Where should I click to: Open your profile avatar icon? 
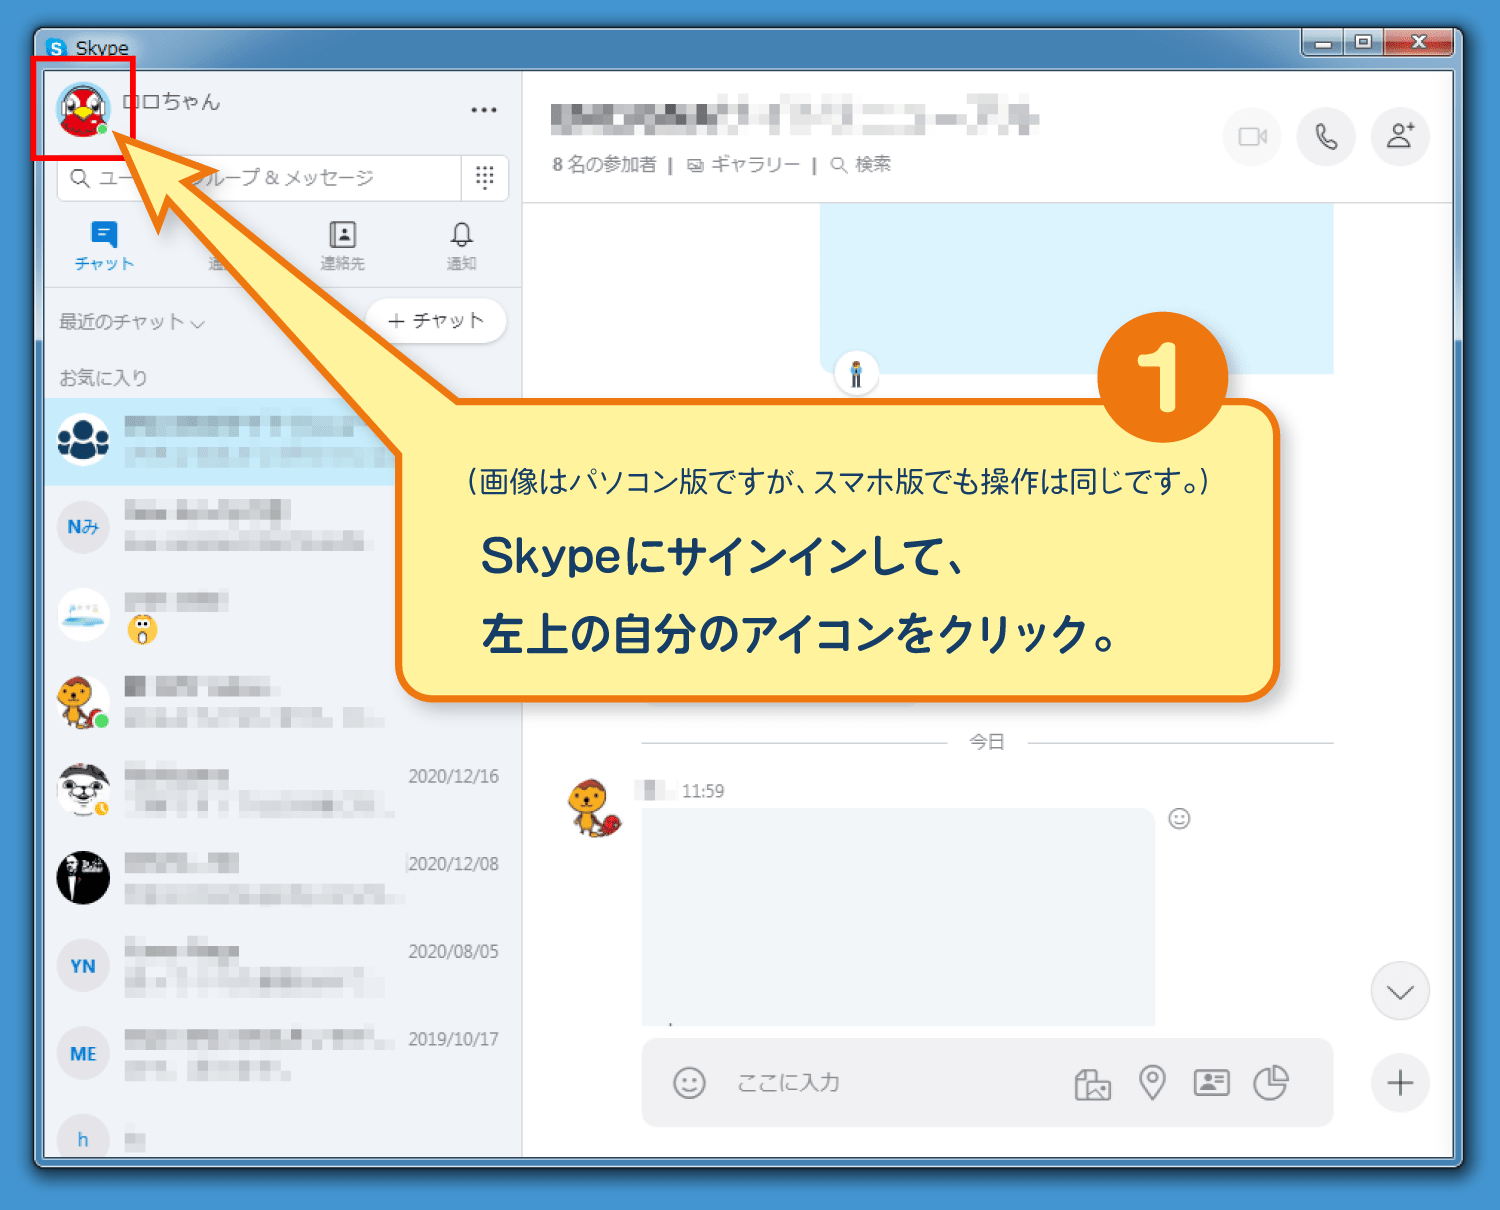(83, 110)
